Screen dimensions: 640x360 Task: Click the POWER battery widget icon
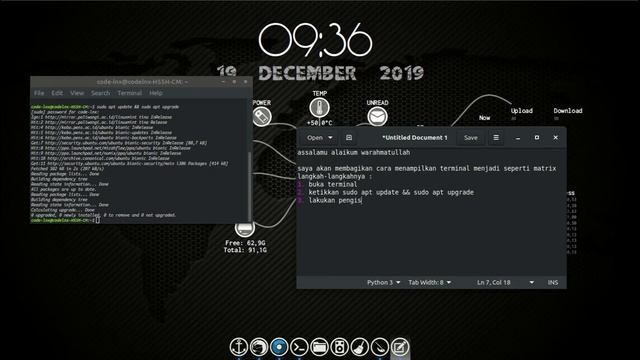(262, 117)
